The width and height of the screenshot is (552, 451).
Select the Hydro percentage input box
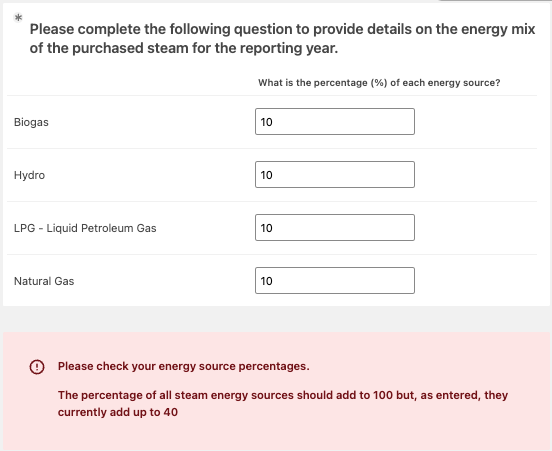[335, 175]
